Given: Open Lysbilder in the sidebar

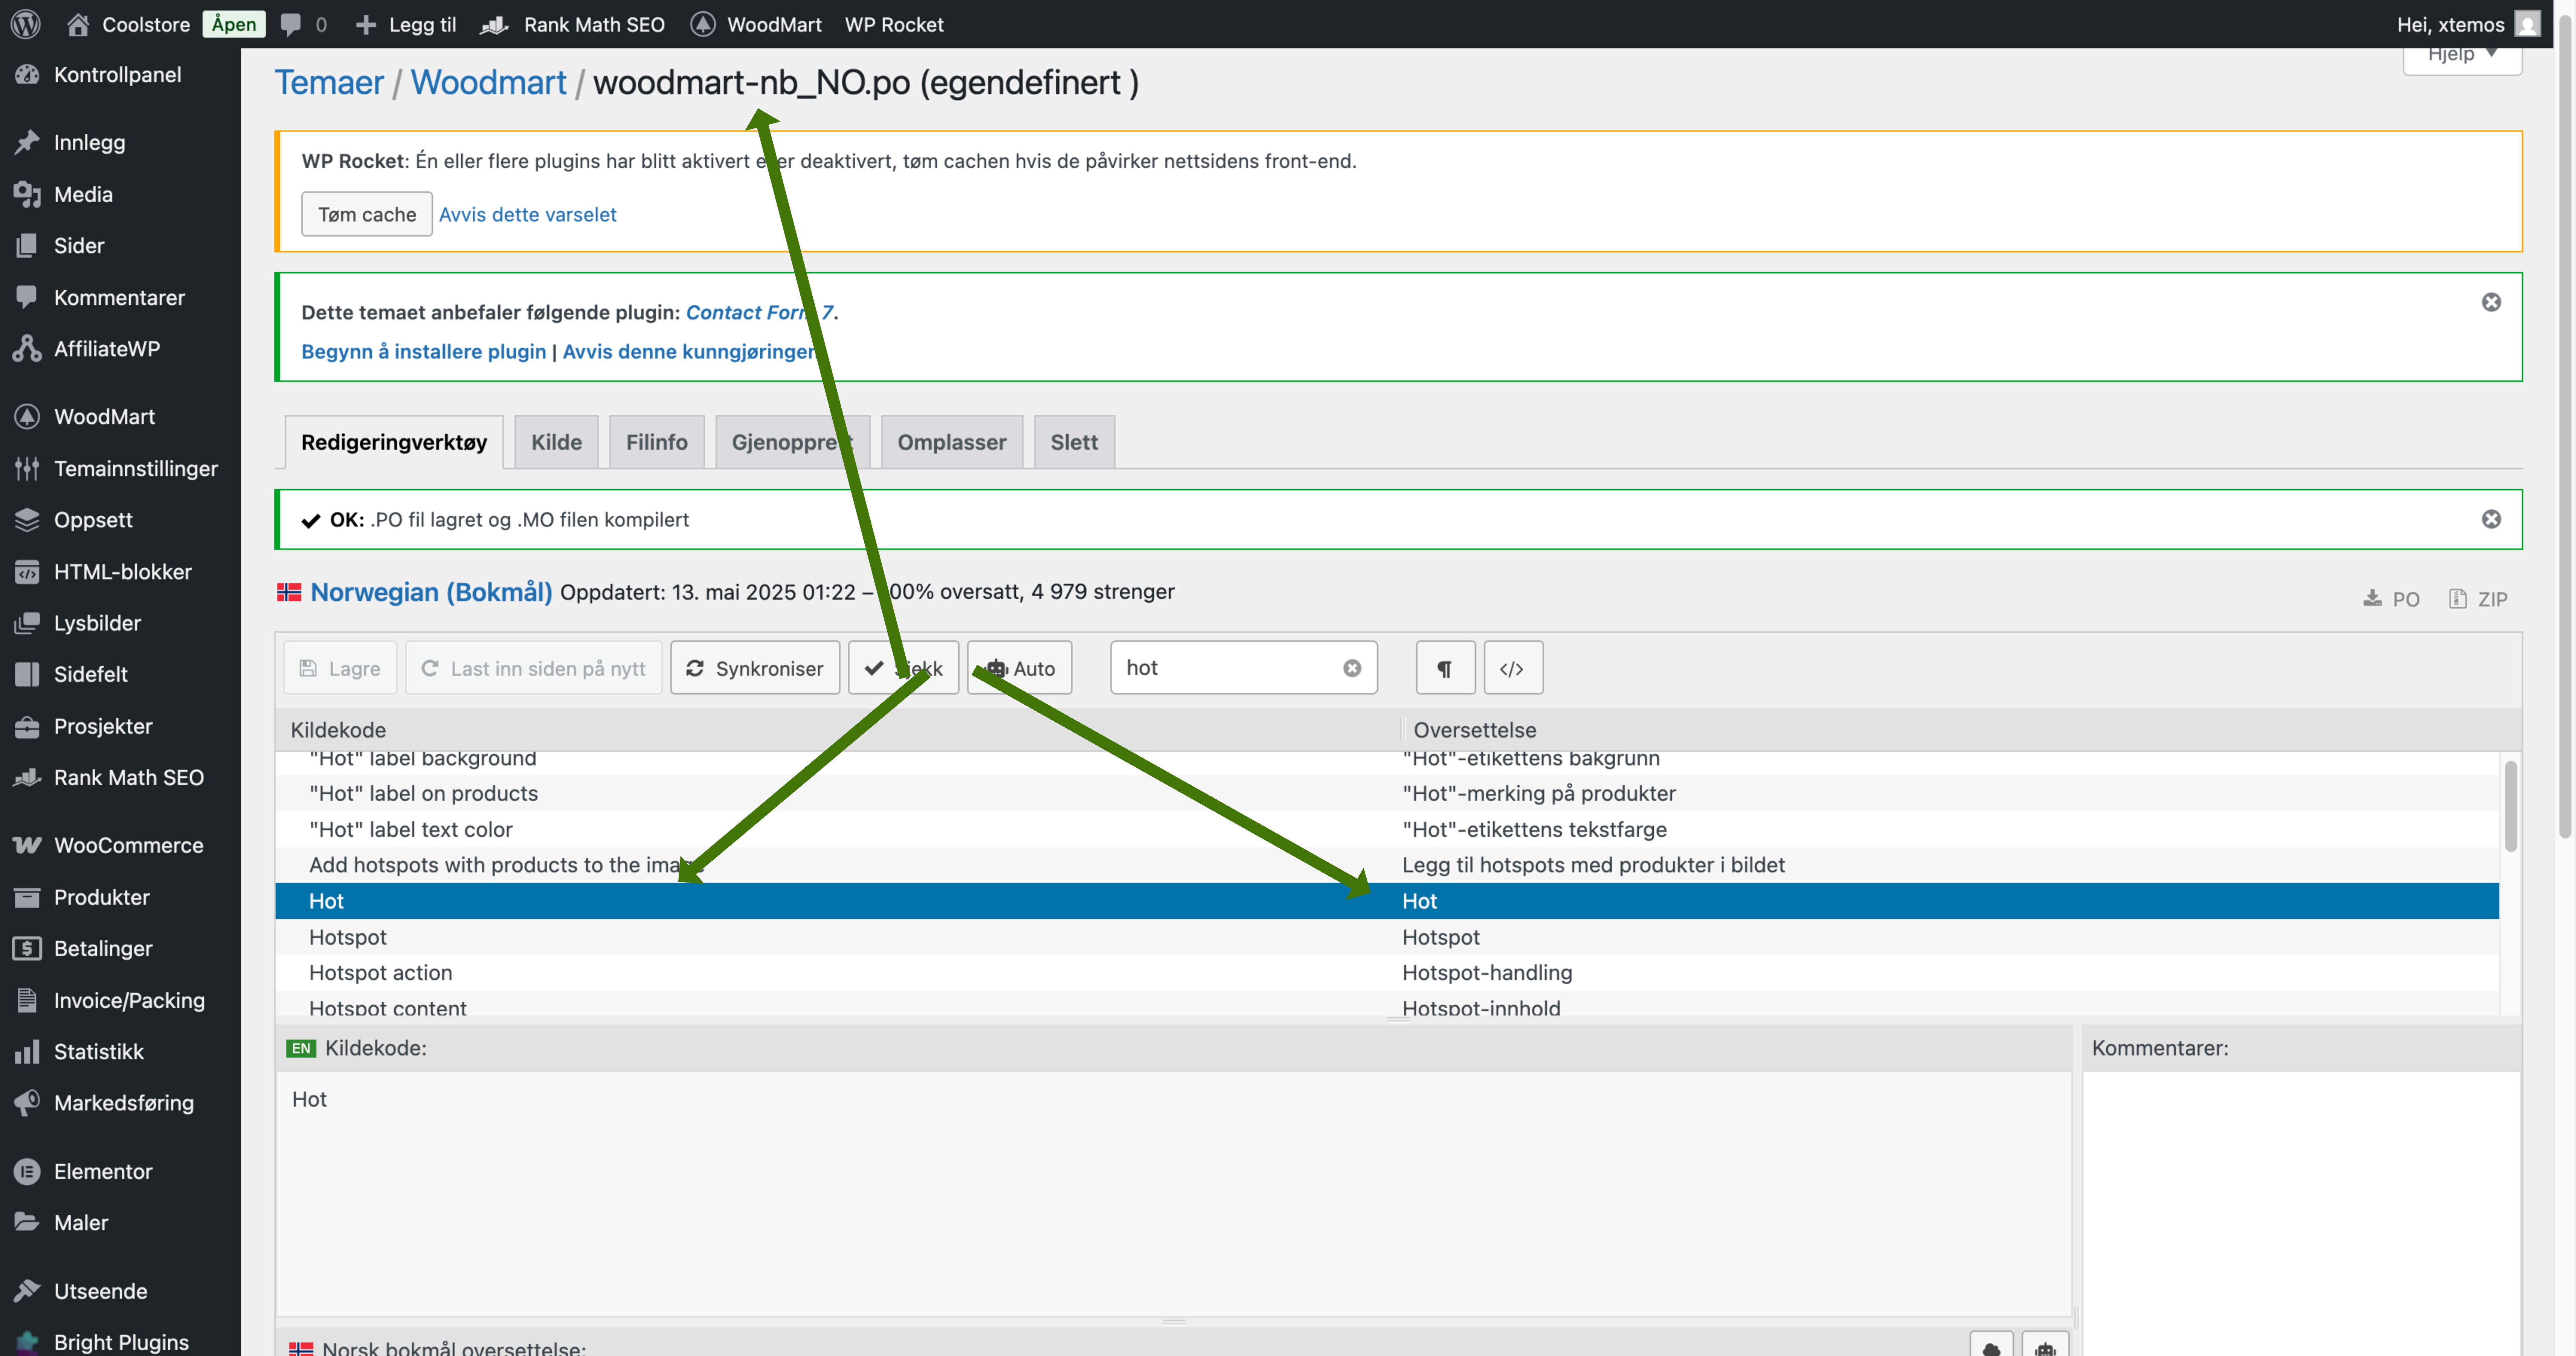Looking at the screenshot, I should [x=120, y=623].
